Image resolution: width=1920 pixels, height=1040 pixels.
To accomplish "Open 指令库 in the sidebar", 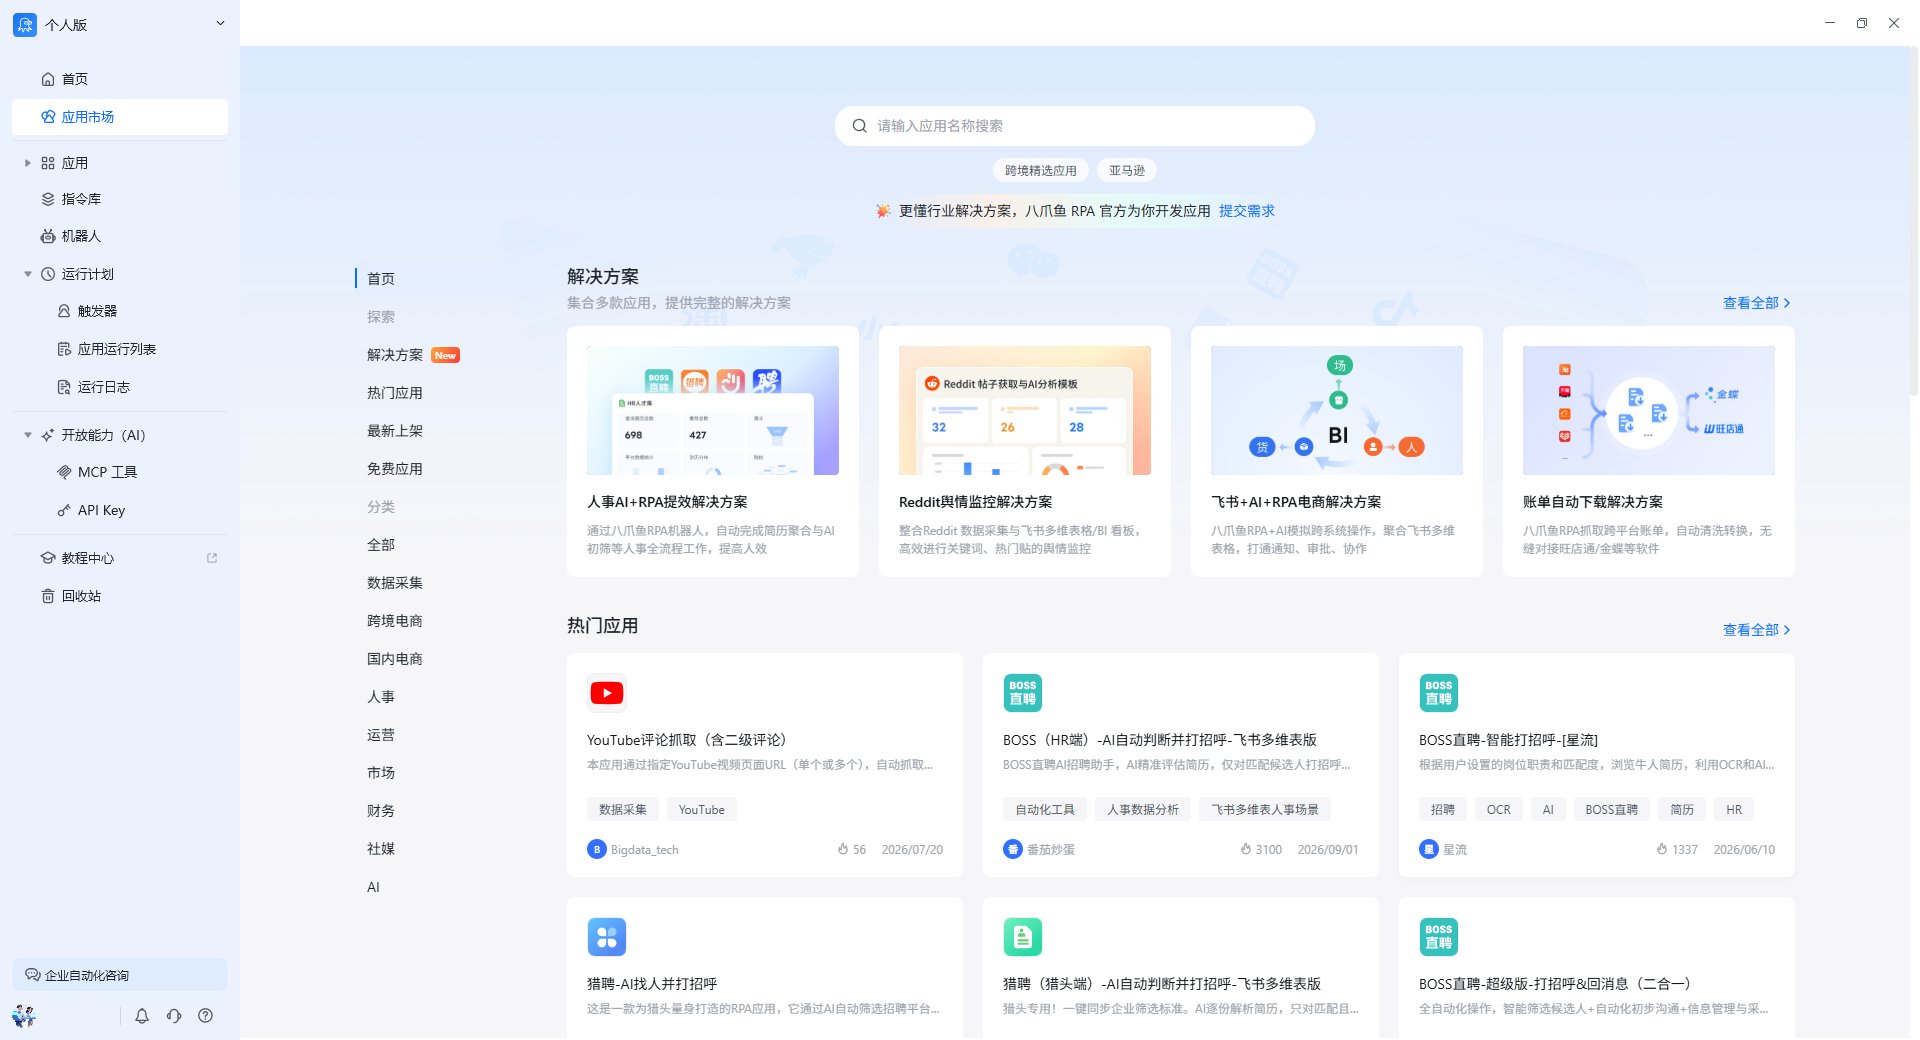I will pyautogui.click(x=120, y=199).
